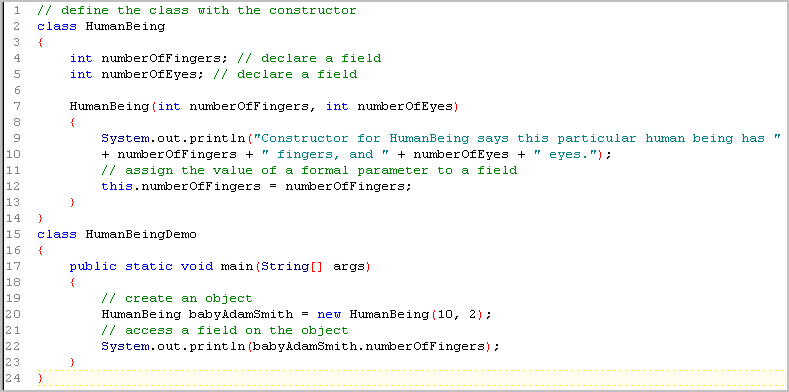
Task: Click the this keyword on line 12
Action: (117, 186)
